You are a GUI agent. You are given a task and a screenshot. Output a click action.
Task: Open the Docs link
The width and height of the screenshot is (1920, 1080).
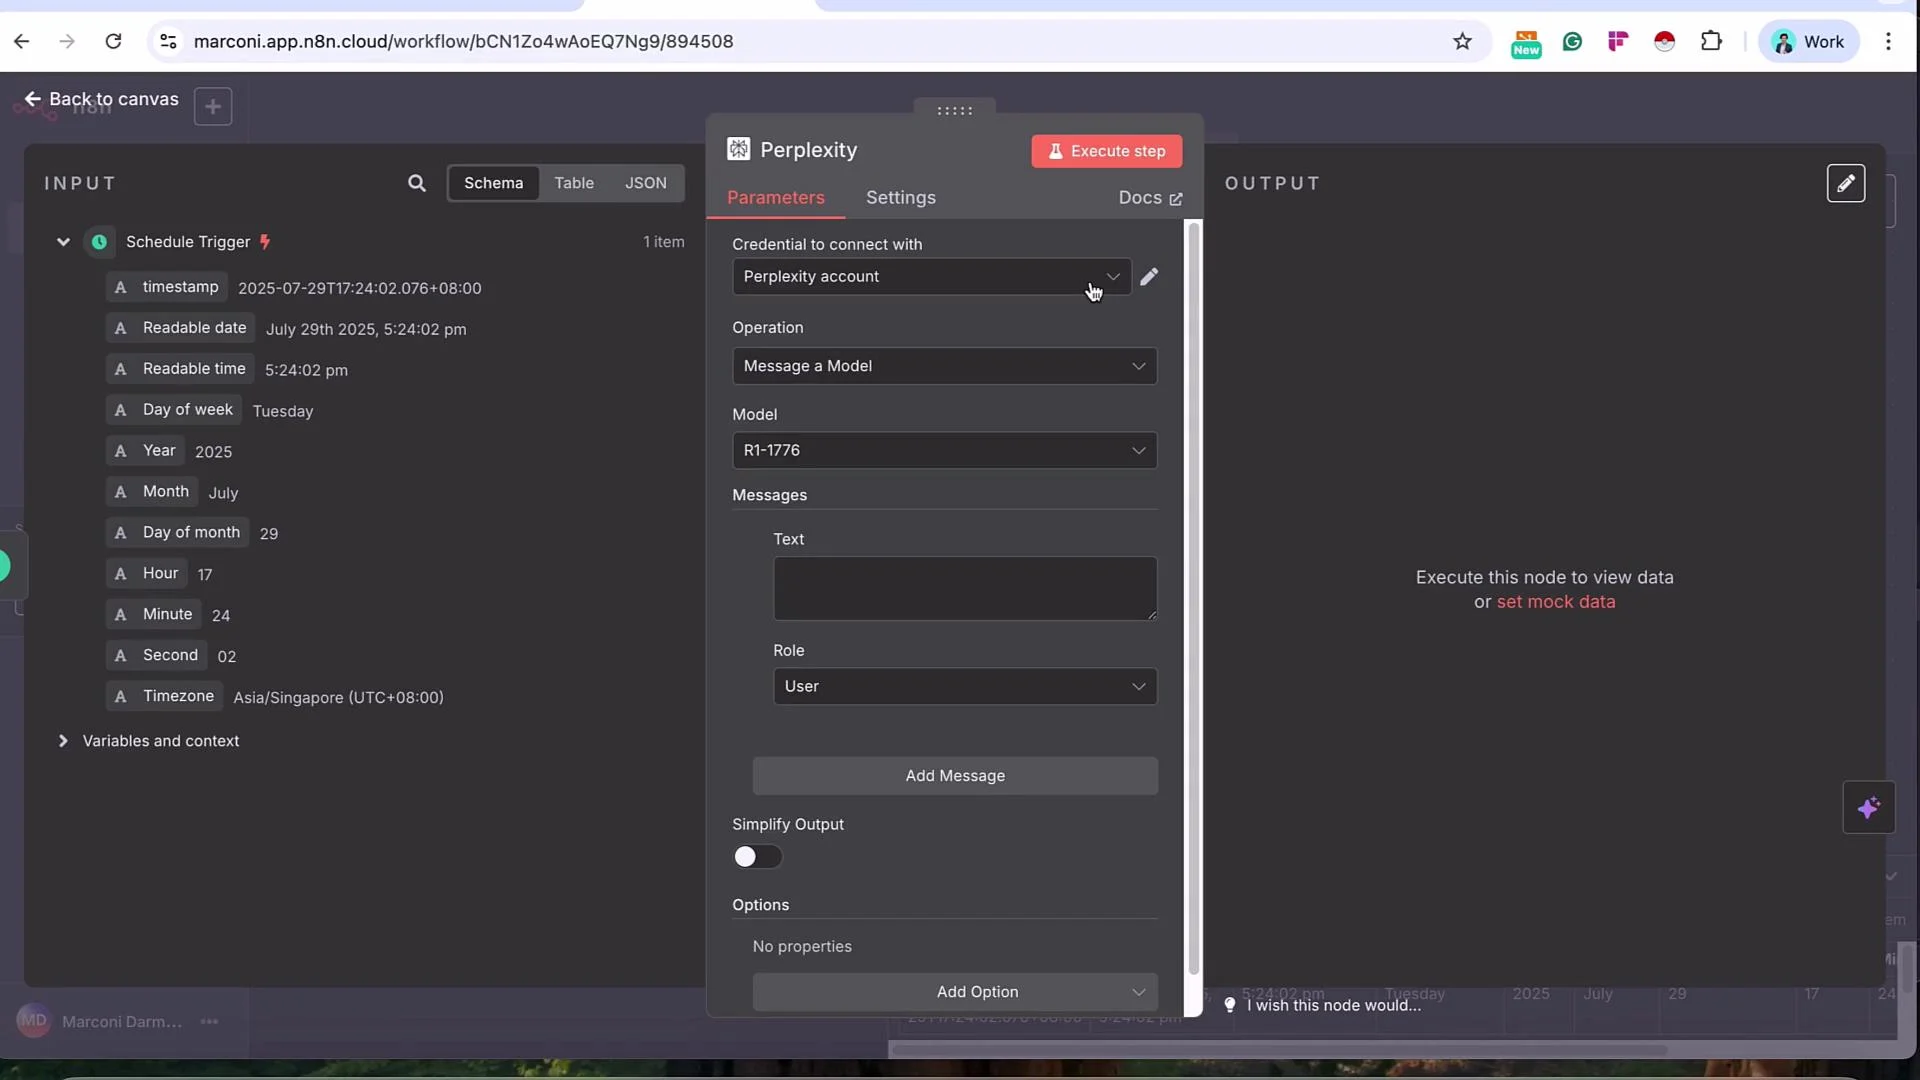pyautogui.click(x=1150, y=198)
